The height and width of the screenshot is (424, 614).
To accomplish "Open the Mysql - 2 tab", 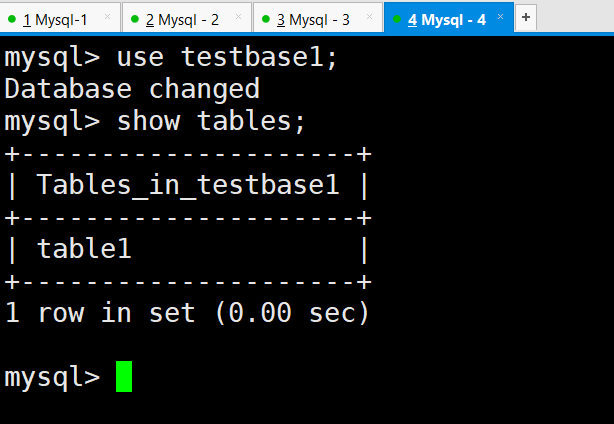I will [x=186, y=18].
